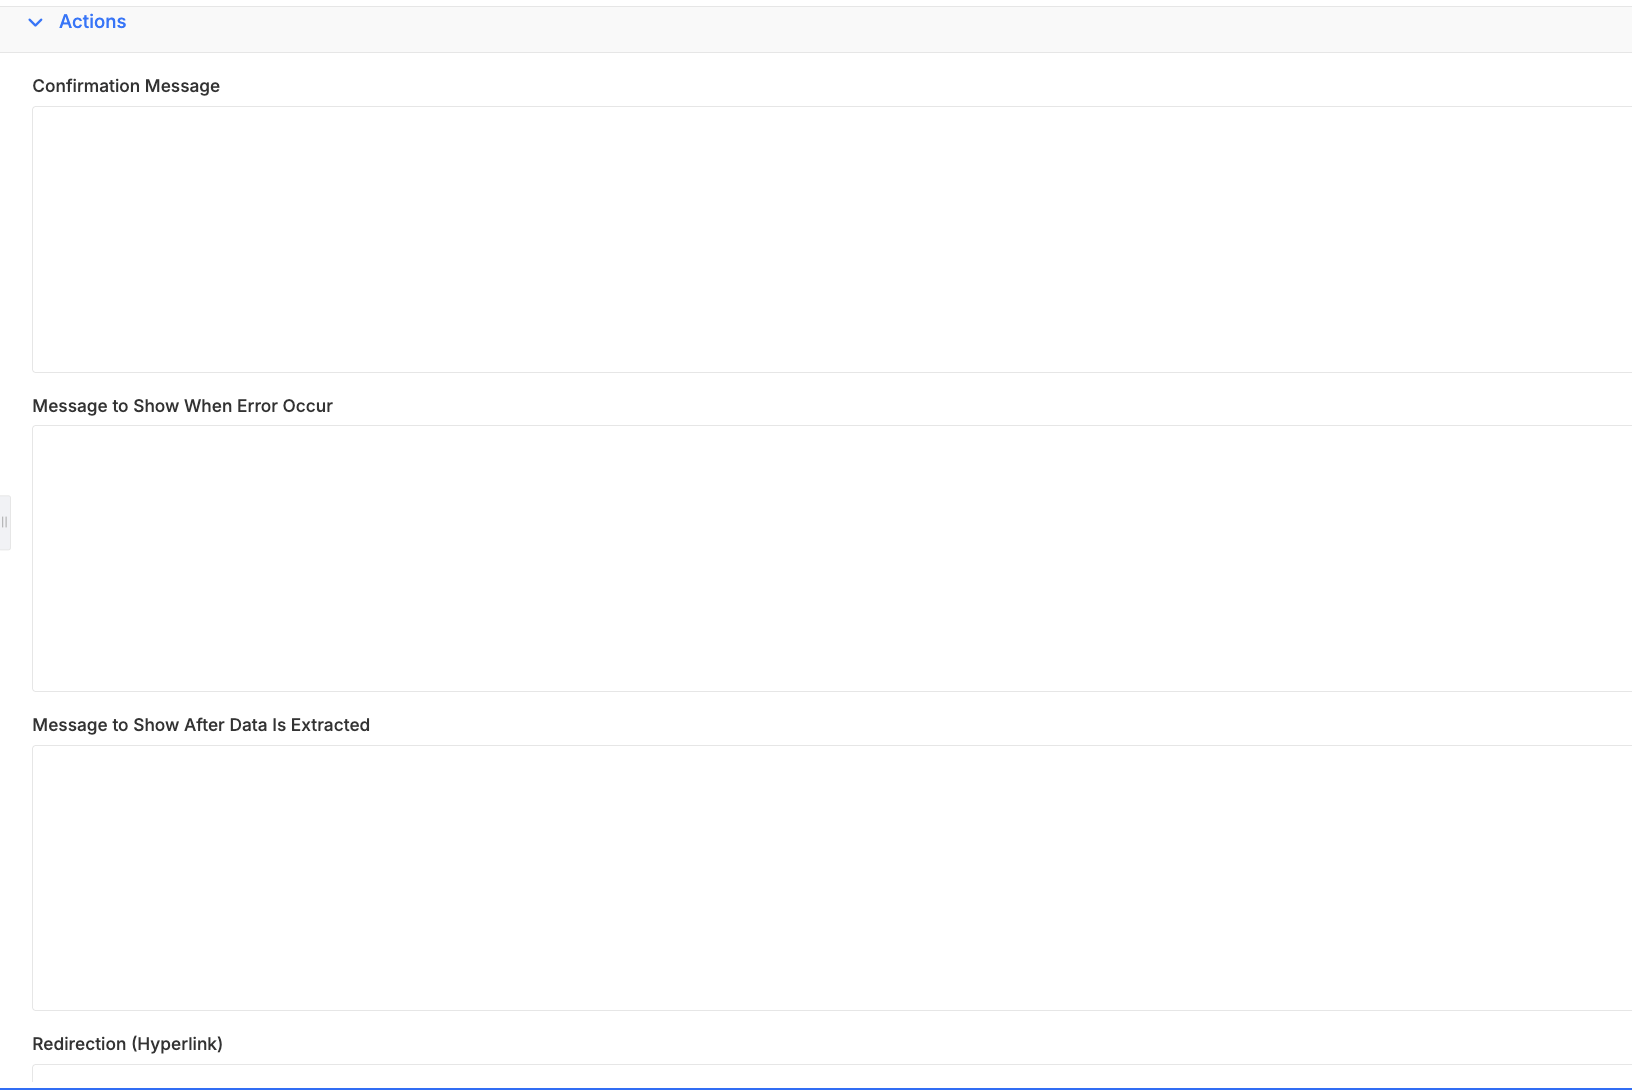
Task: Click the left edge sidebar grip
Action: click(5, 522)
